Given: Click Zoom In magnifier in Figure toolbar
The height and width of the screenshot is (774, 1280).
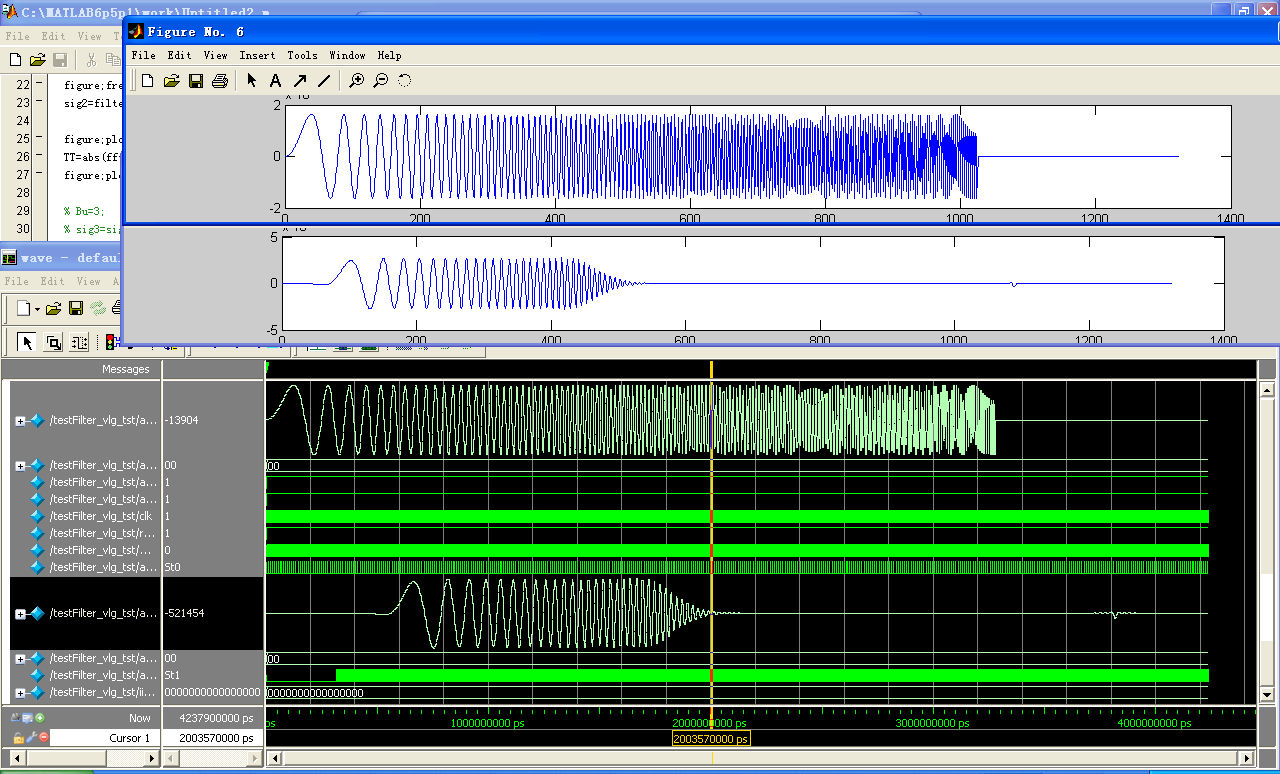Looking at the screenshot, I should (x=357, y=81).
